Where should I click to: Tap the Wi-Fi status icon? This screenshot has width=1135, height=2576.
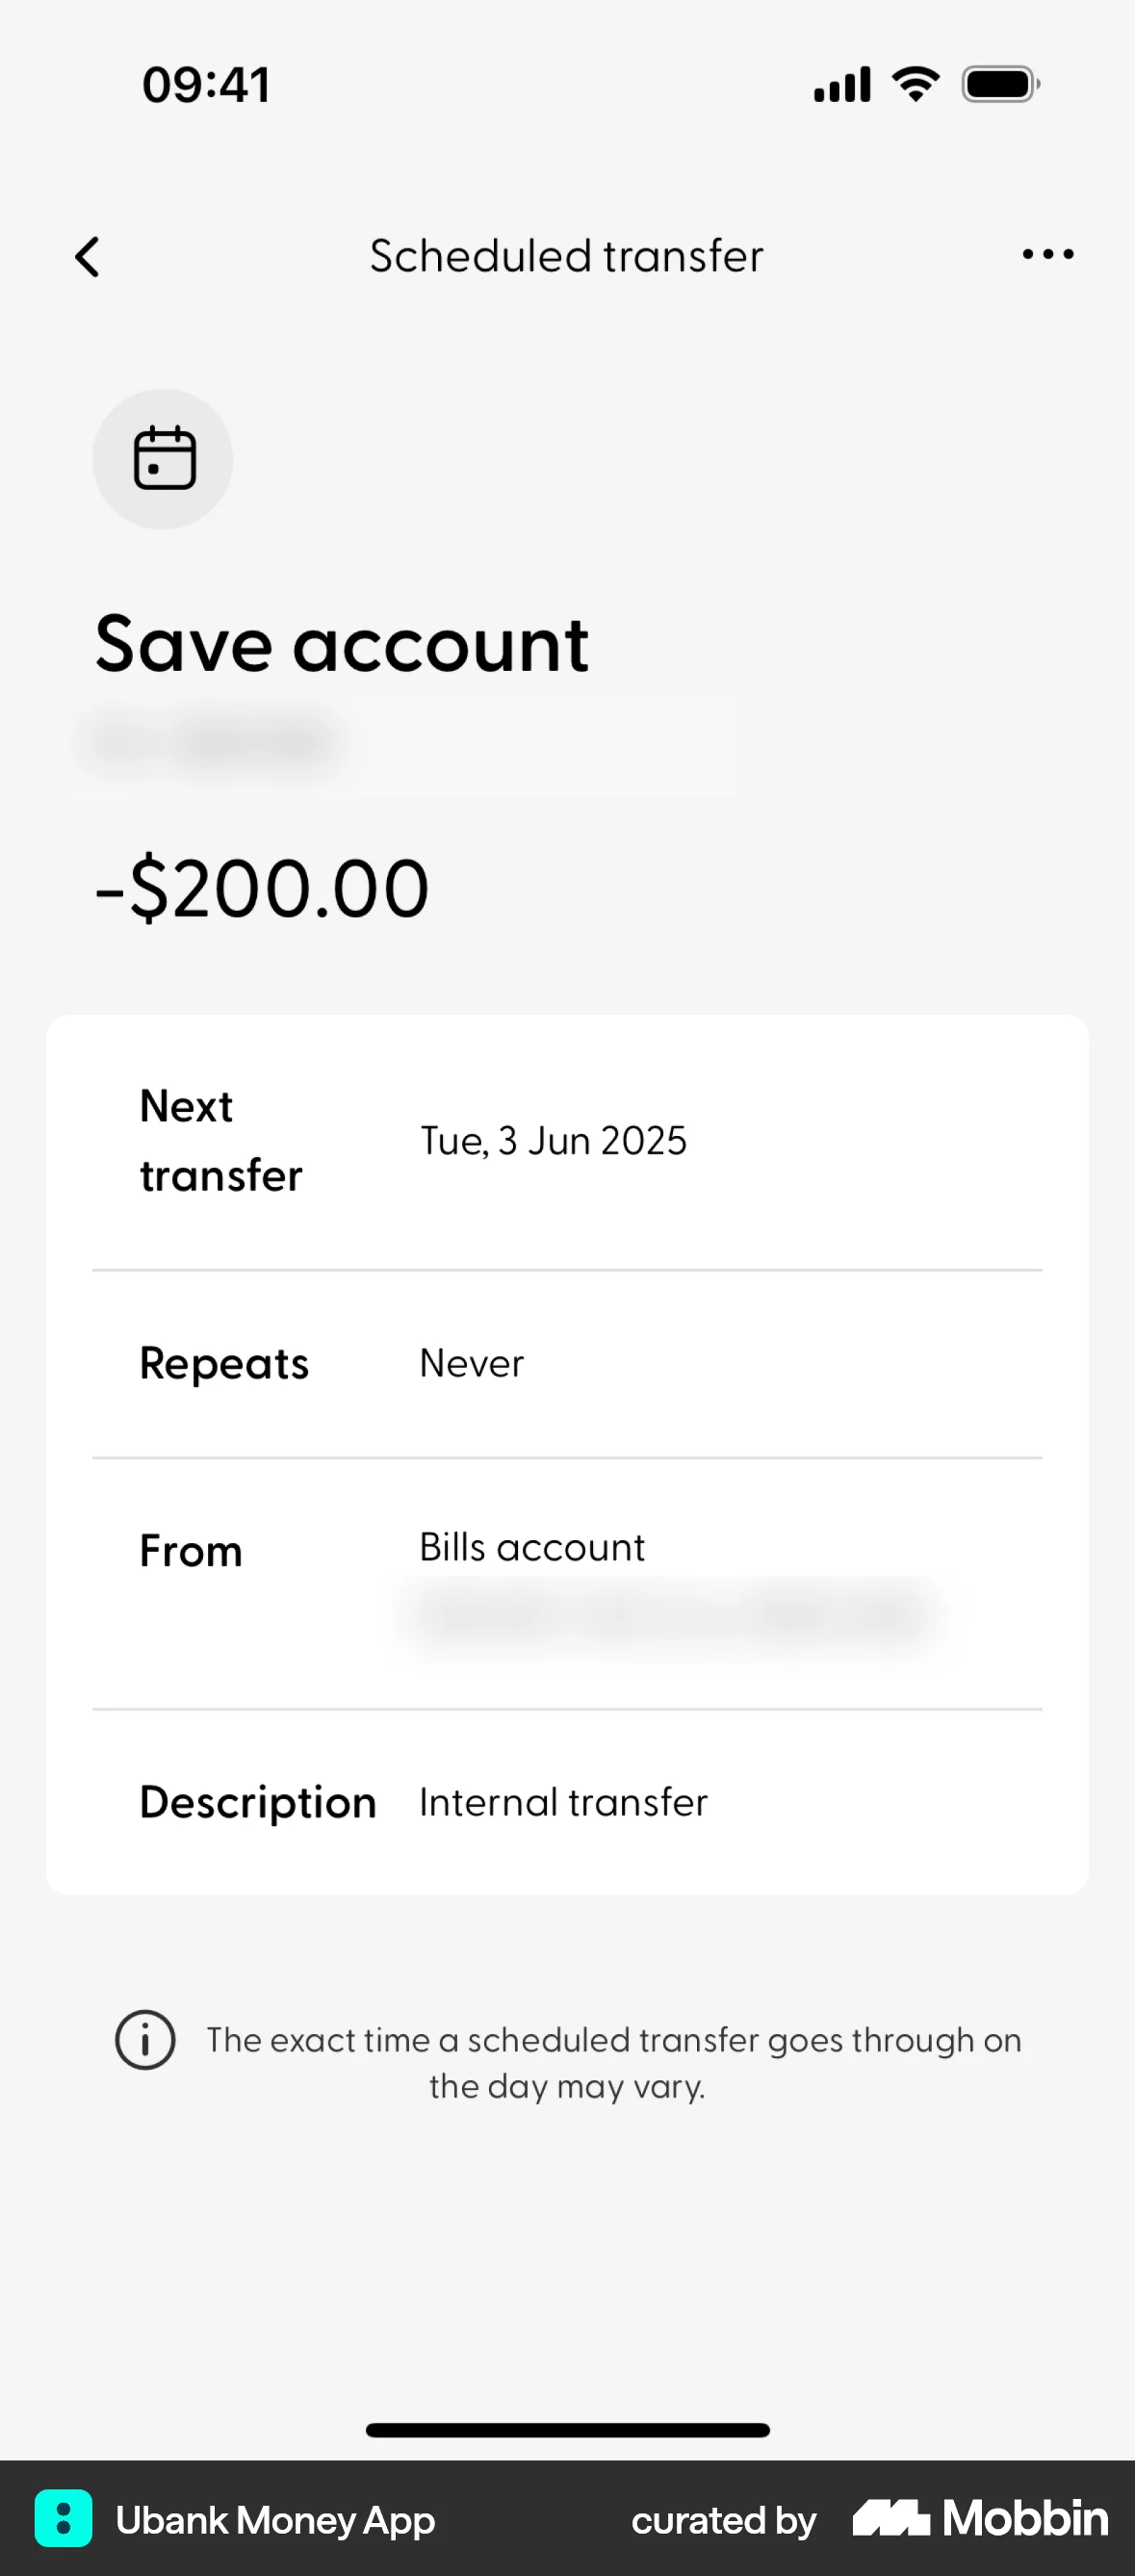click(915, 84)
